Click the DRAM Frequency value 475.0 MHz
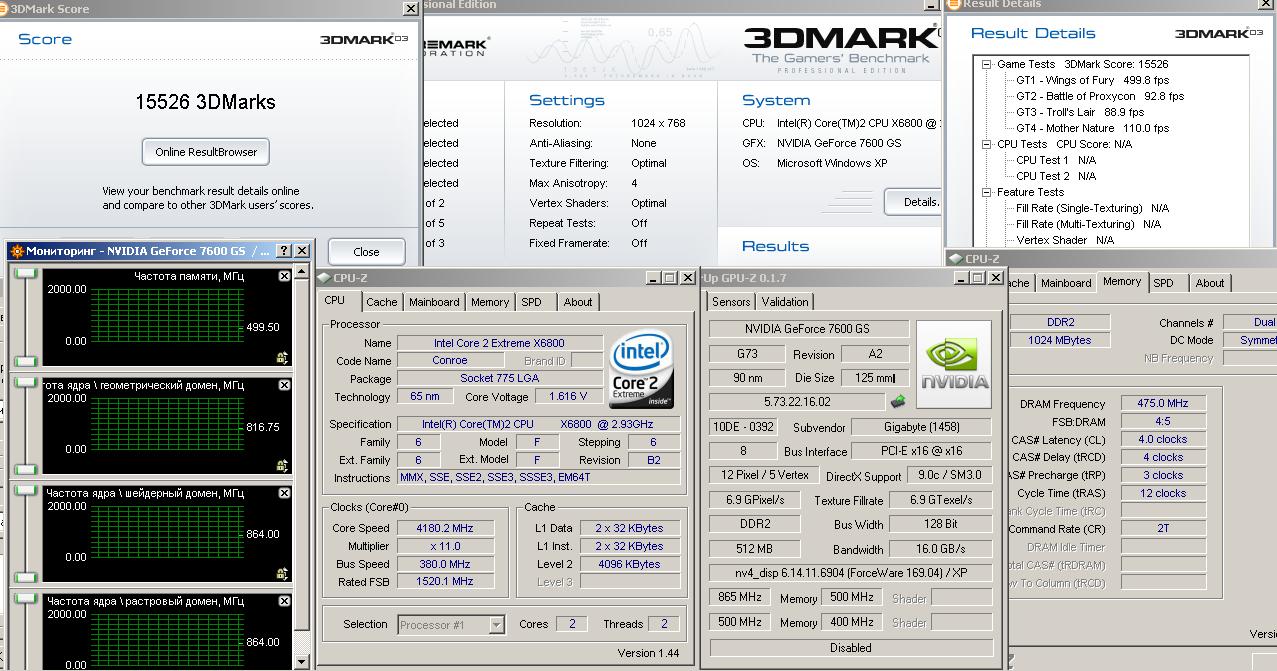 pyautogui.click(x=1163, y=404)
